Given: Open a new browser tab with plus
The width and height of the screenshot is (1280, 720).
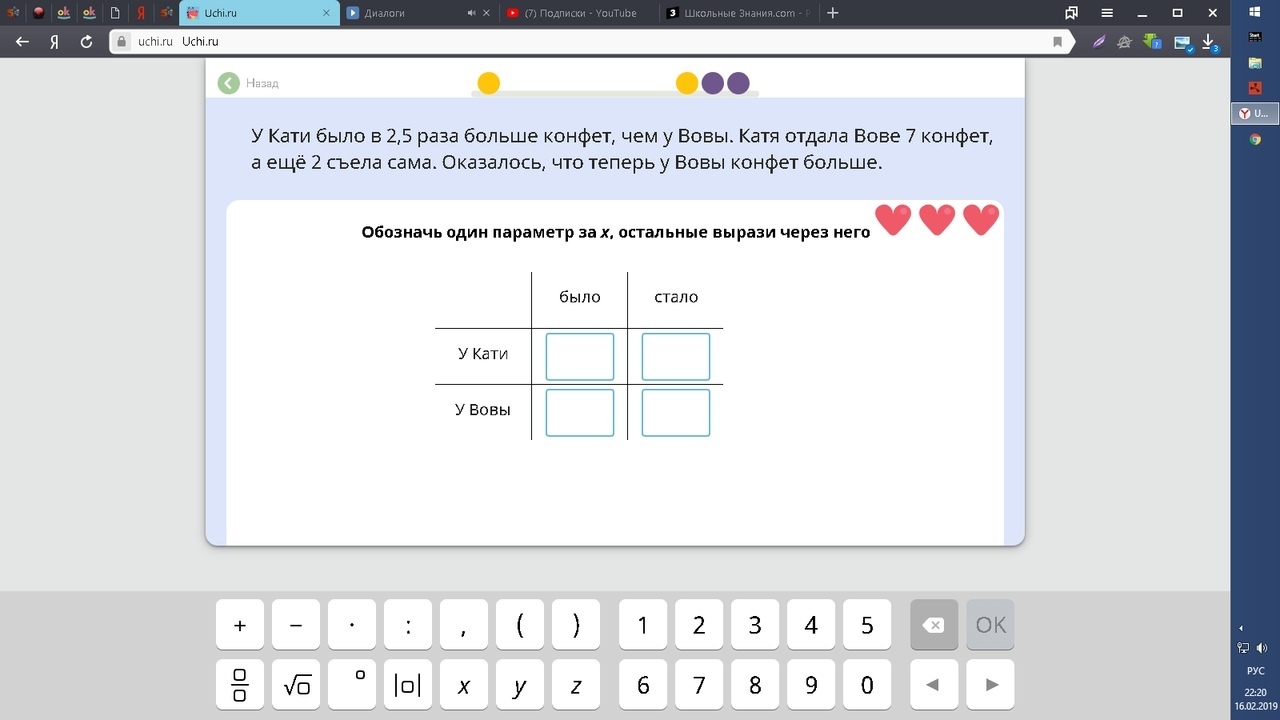Looking at the screenshot, I should pos(833,13).
